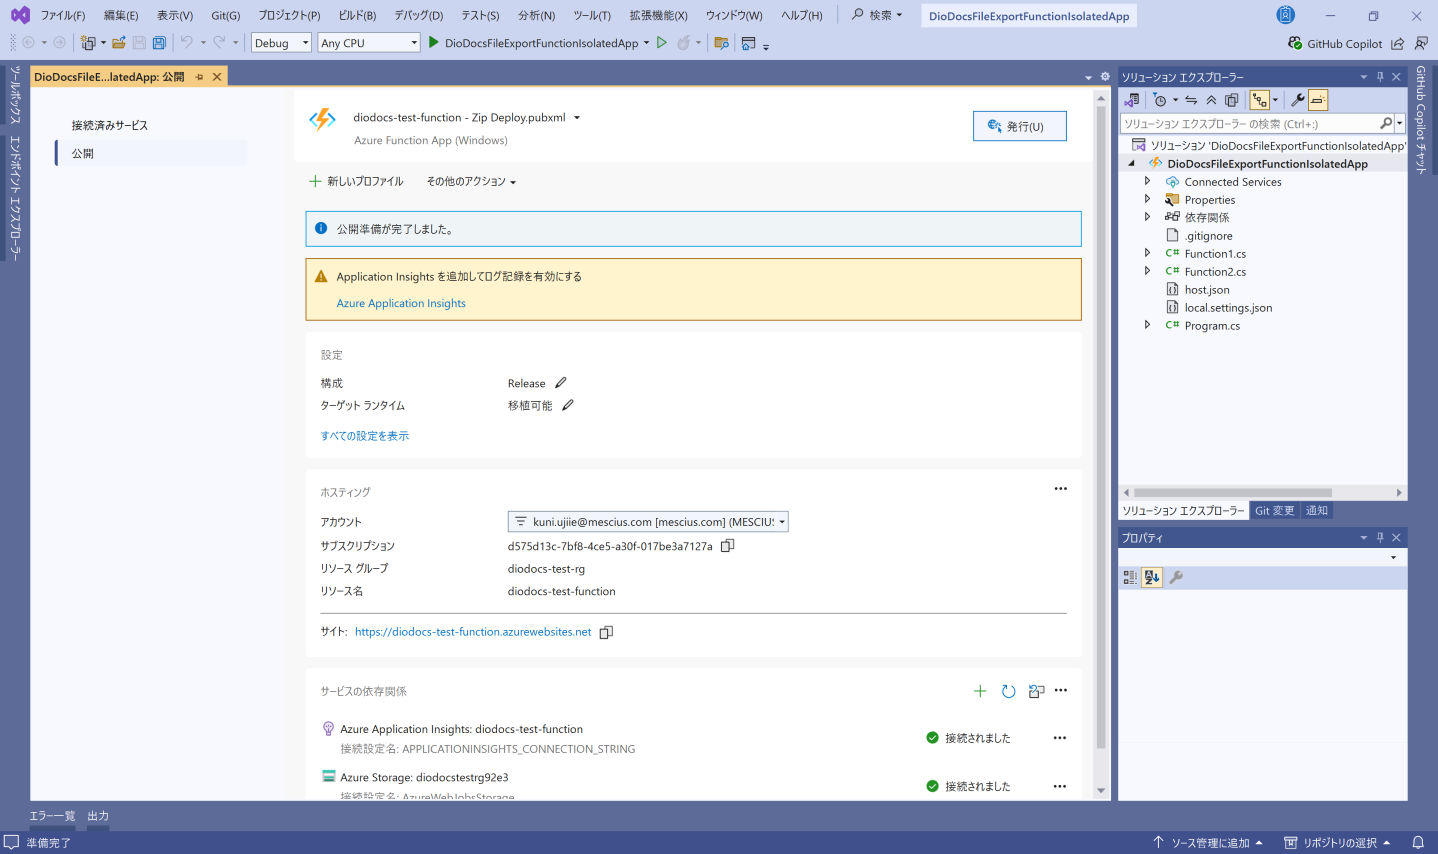This screenshot has height=854, width=1438.
Task: Open Properties wrench in Solution Explorer toolbar
Action: click(x=1298, y=100)
